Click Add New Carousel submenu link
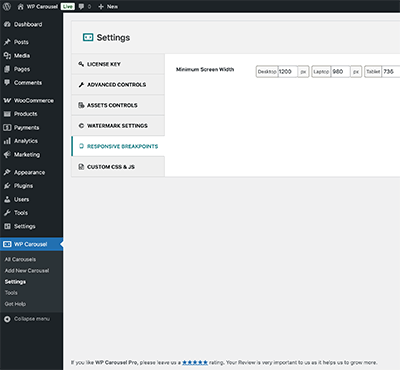Viewport: 400px width, 370px height. coord(27,271)
